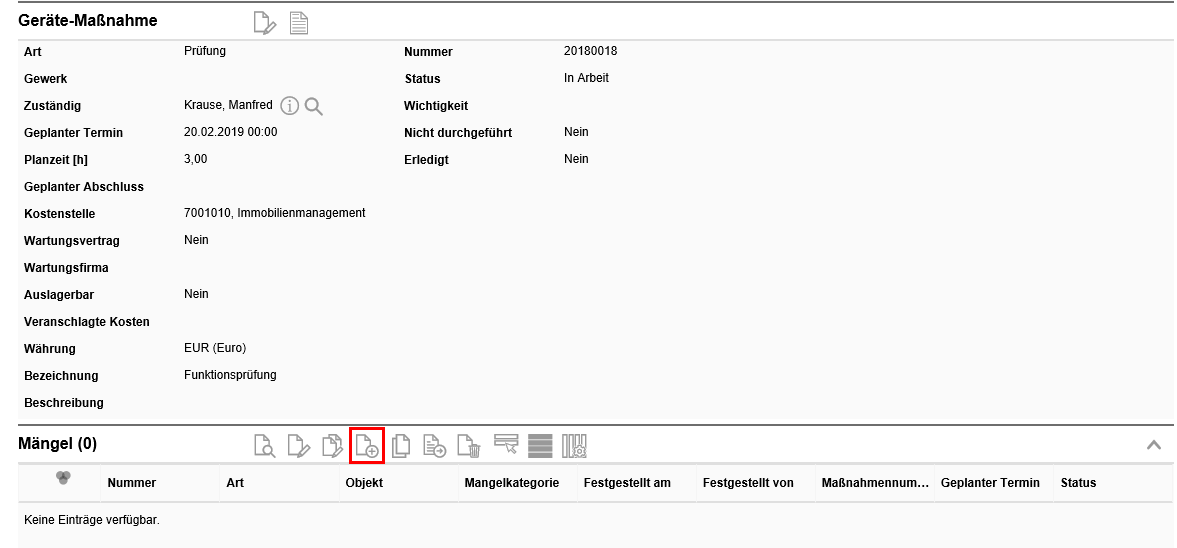1177x548 pixels.
Task: Open the column settings gear icon
Action: [x=574, y=446]
